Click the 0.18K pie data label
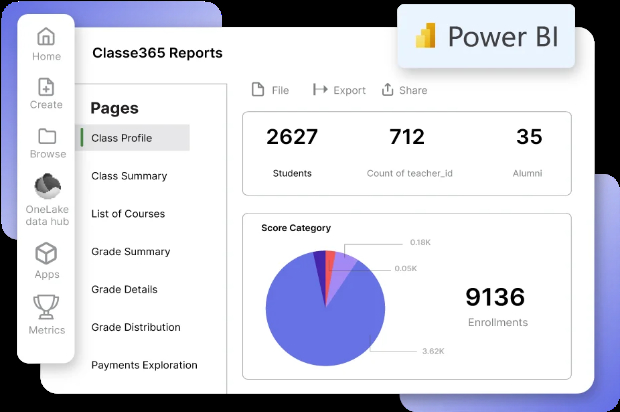 pyautogui.click(x=420, y=242)
